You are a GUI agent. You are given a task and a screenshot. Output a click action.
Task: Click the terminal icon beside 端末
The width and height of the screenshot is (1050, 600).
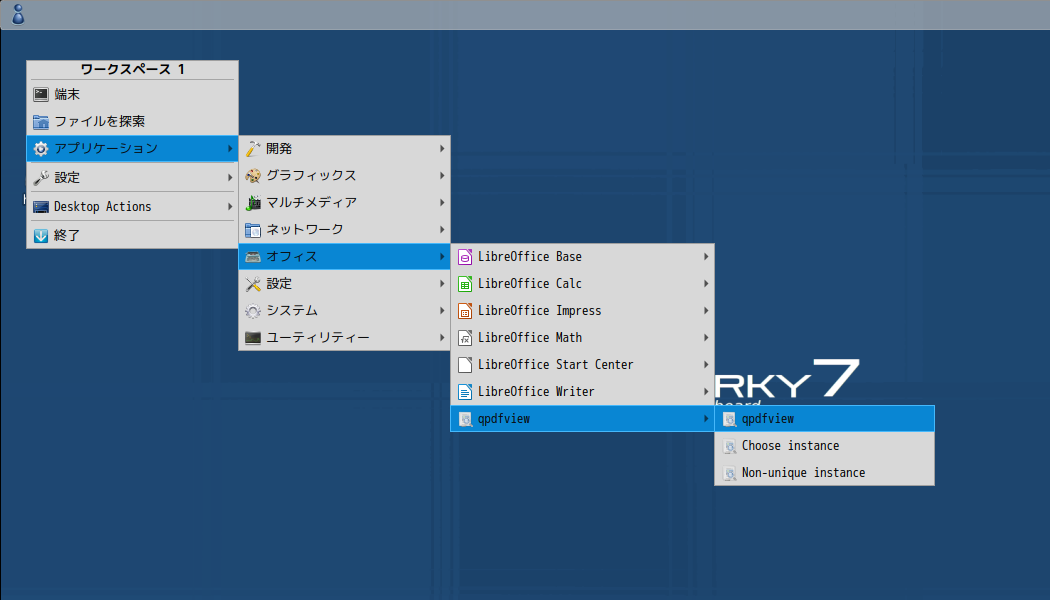click(x=41, y=94)
